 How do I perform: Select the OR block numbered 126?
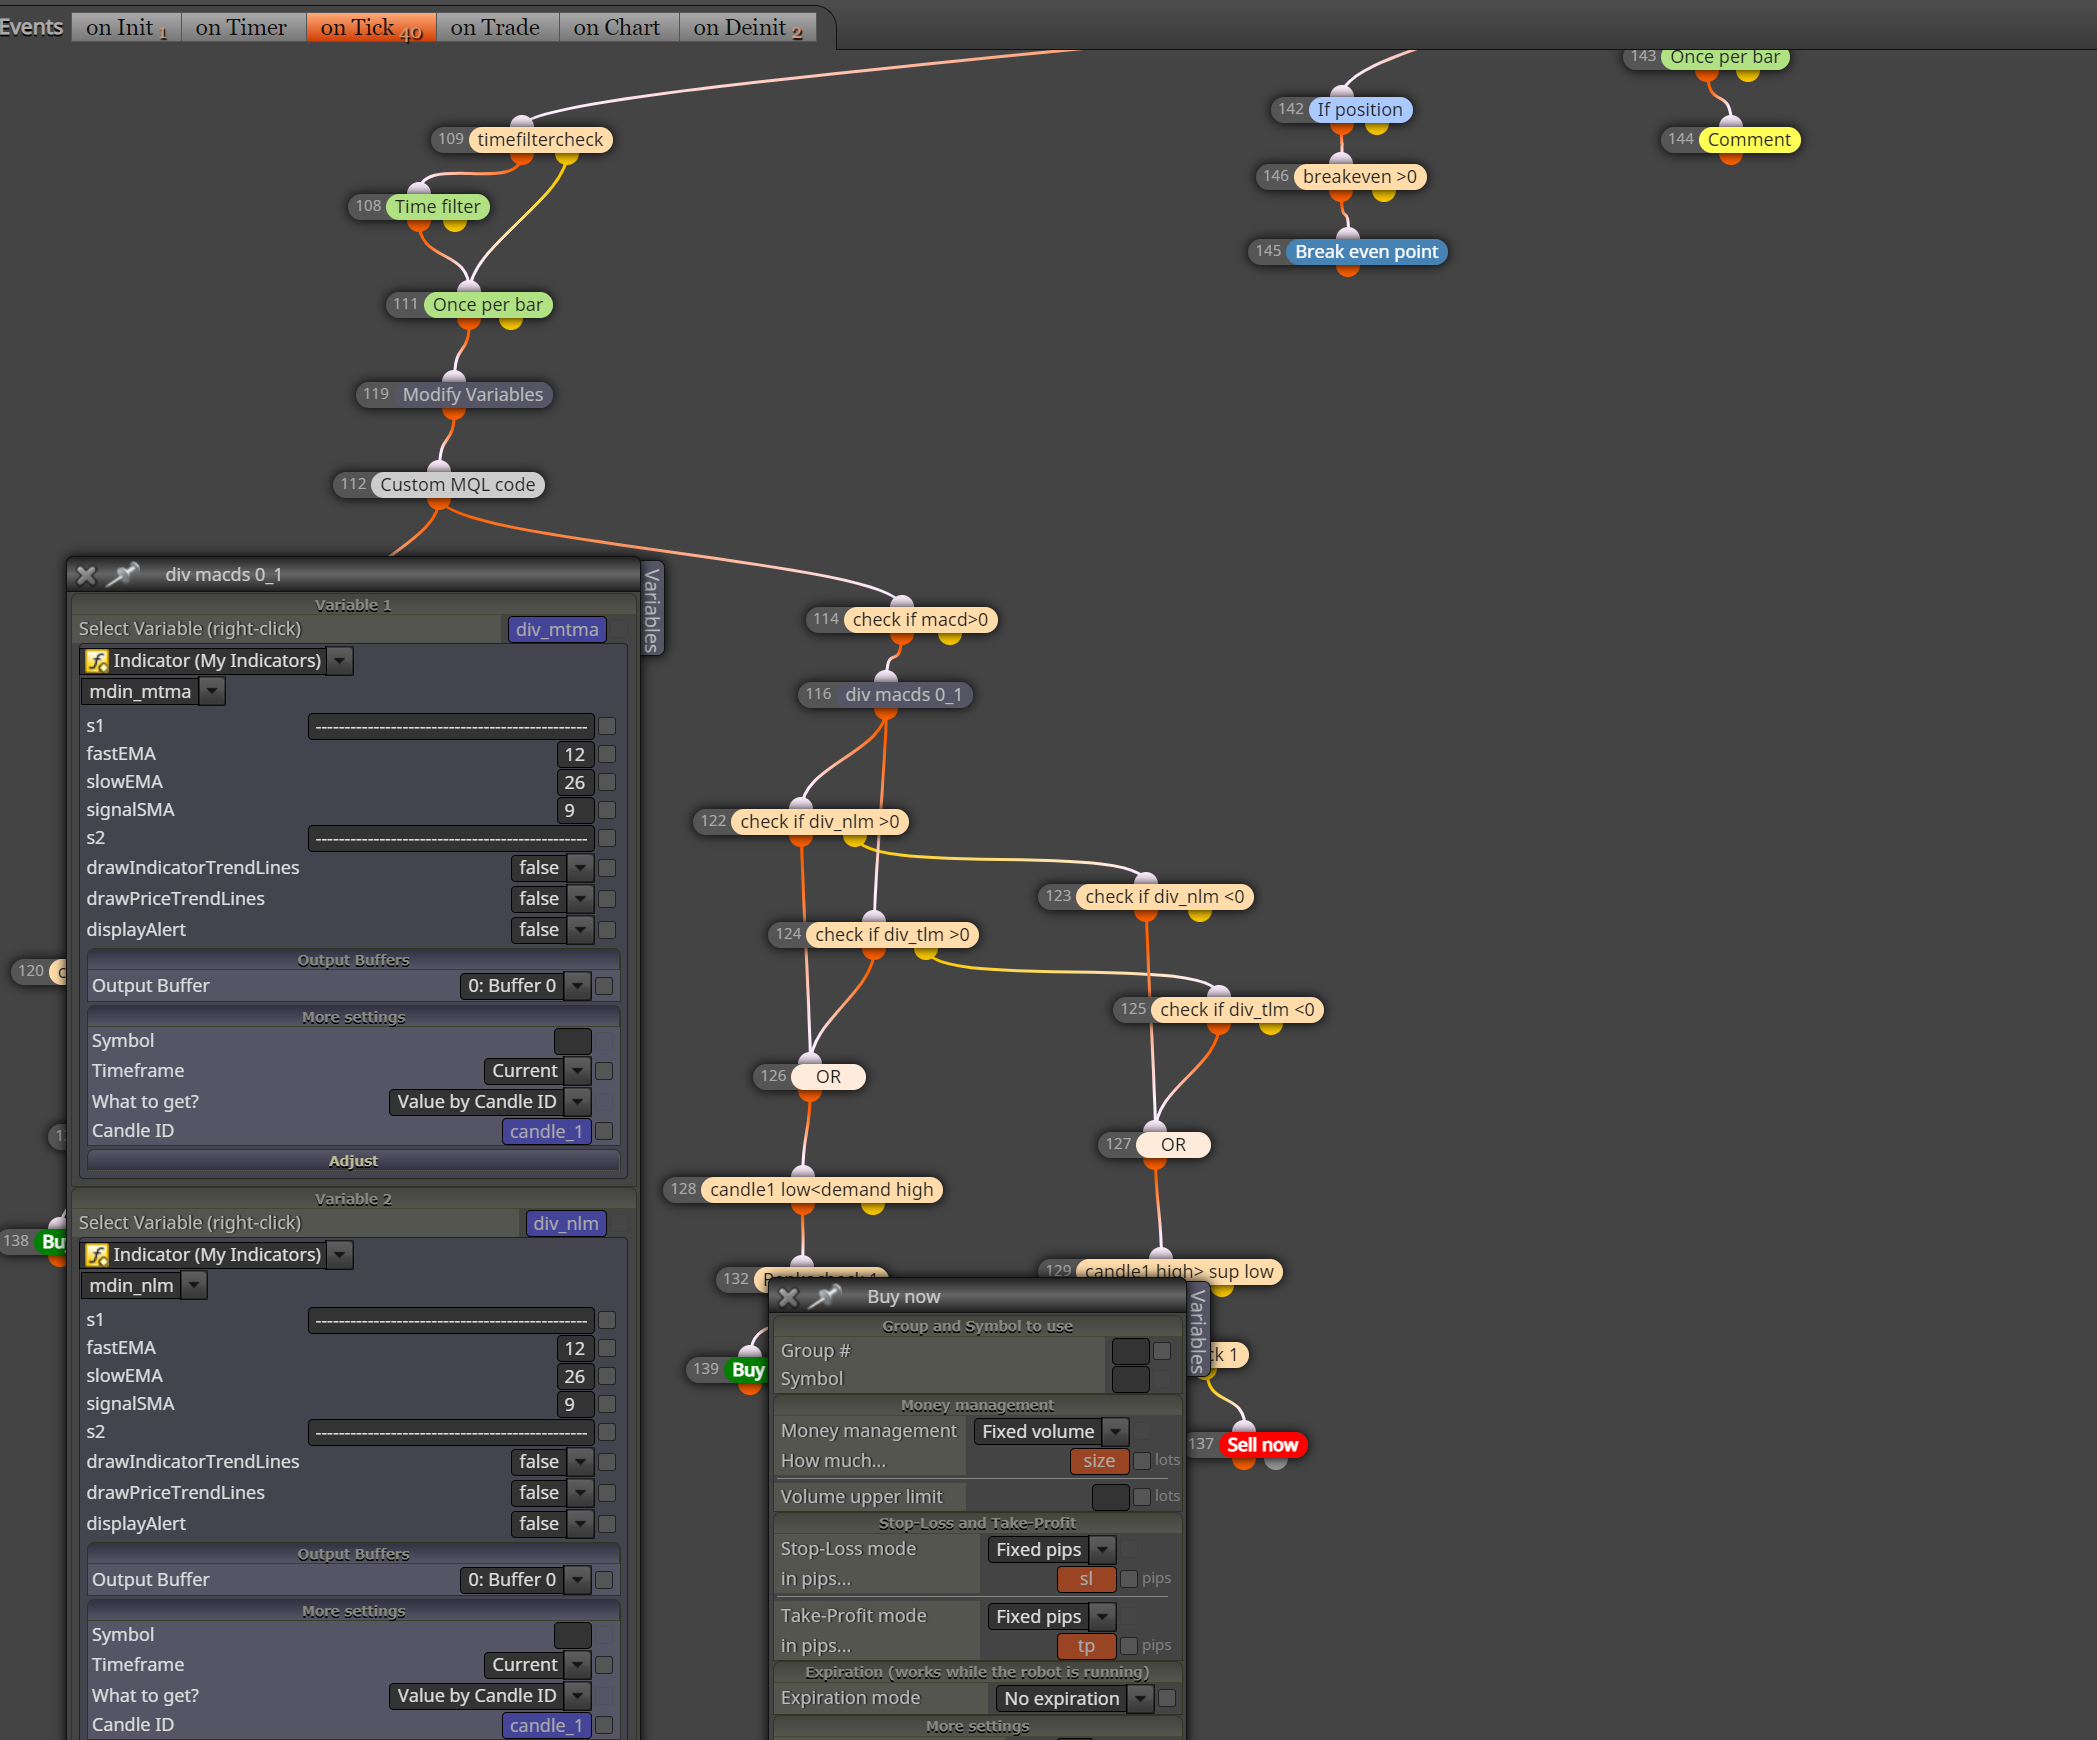pyautogui.click(x=828, y=1077)
